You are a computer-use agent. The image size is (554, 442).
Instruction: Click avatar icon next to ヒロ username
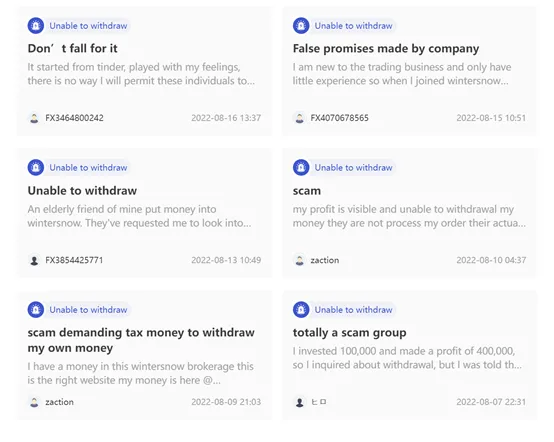pyautogui.click(x=300, y=402)
